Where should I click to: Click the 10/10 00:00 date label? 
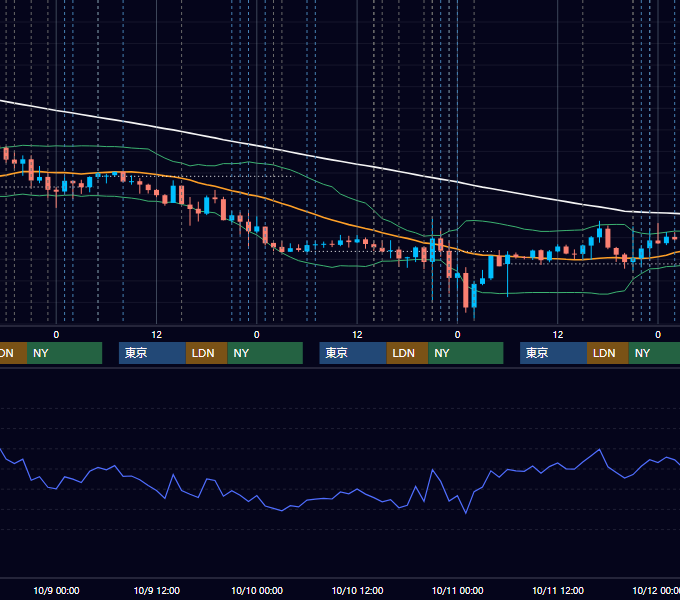257,590
